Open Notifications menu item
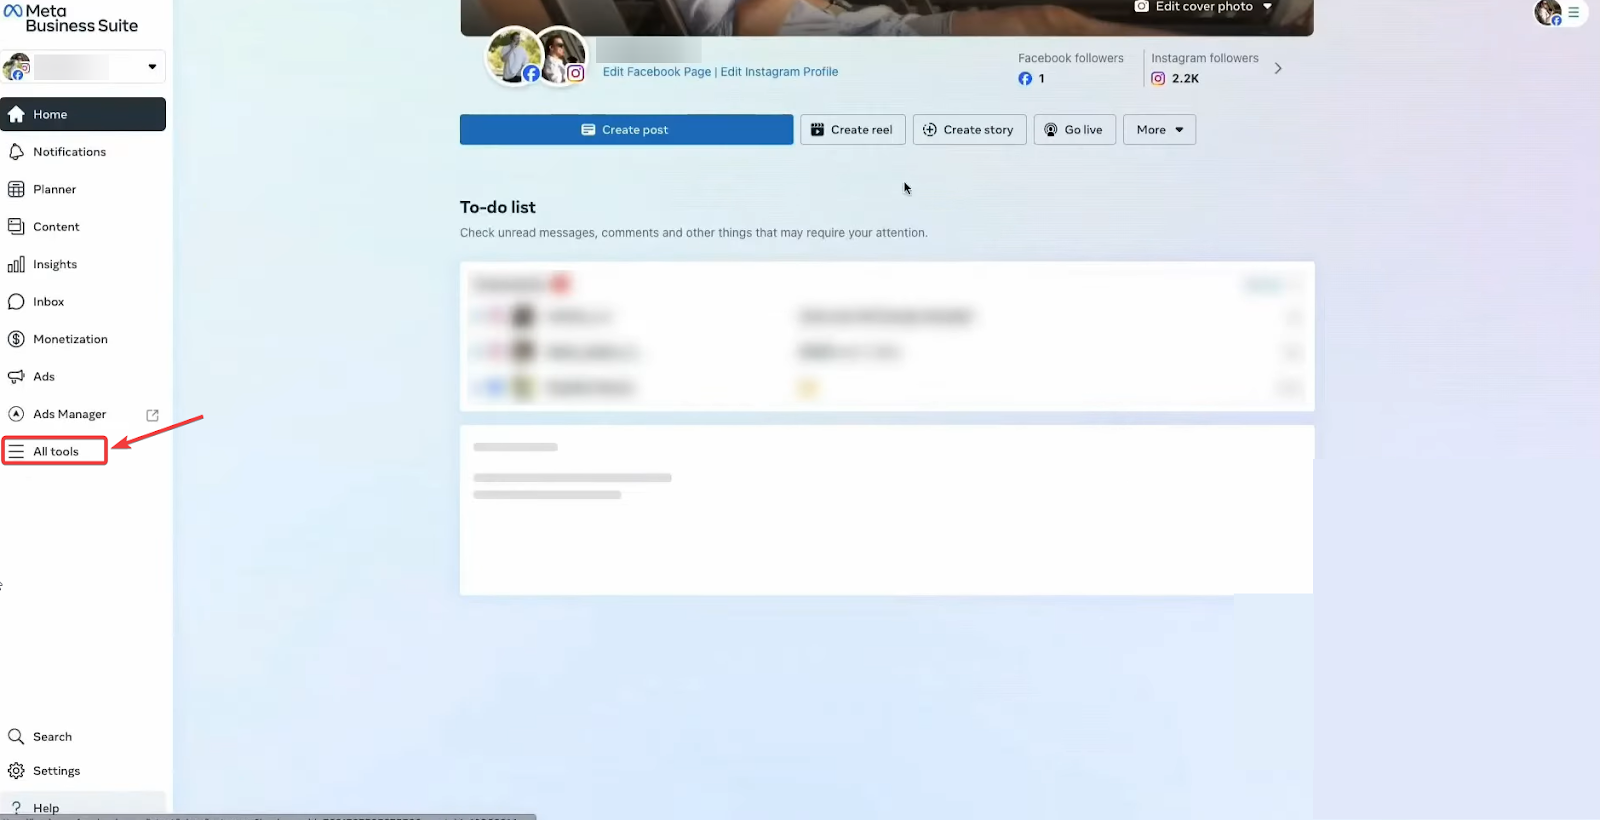This screenshot has height=820, width=1600. click(83, 152)
